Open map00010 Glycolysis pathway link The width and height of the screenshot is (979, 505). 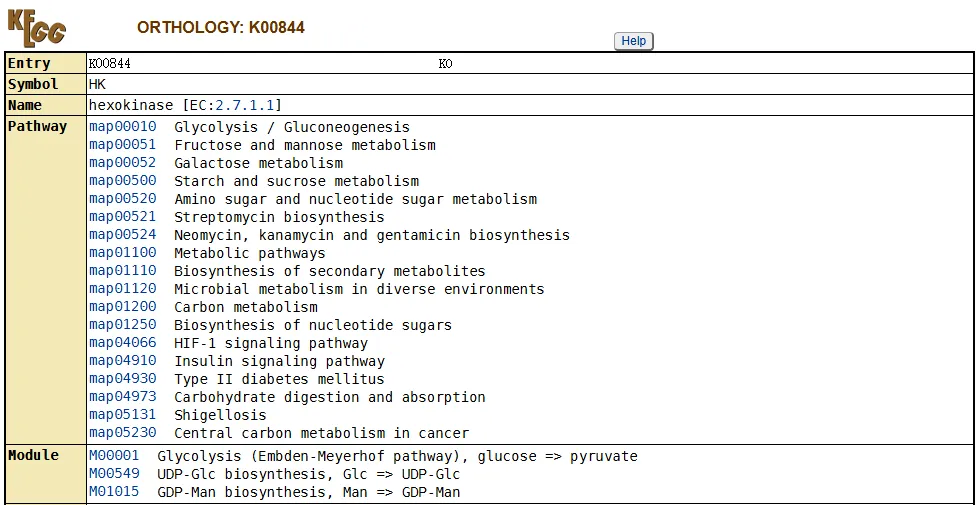coord(122,127)
